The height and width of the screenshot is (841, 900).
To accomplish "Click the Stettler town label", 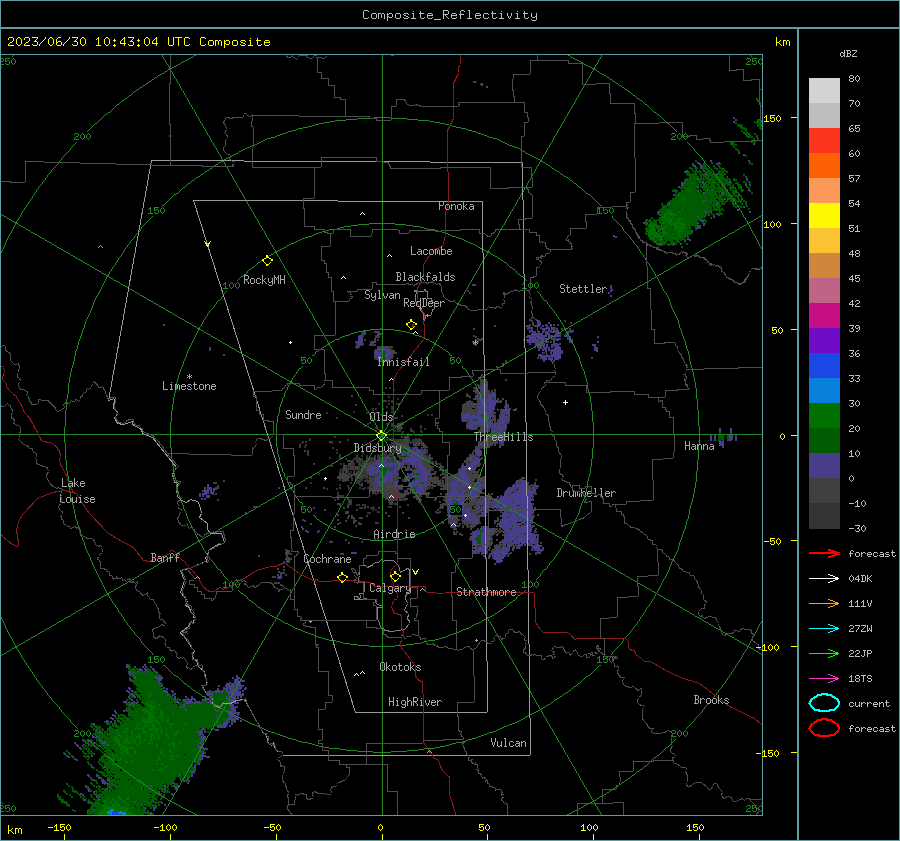I will point(583,289).
